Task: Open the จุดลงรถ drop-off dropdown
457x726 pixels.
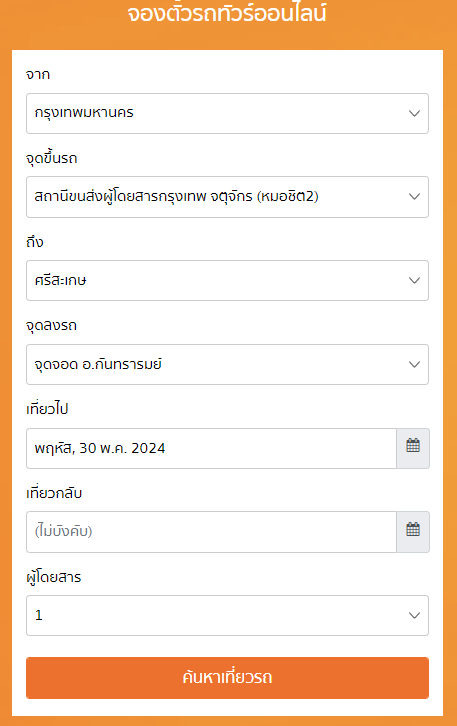Action: coord(227,364)
